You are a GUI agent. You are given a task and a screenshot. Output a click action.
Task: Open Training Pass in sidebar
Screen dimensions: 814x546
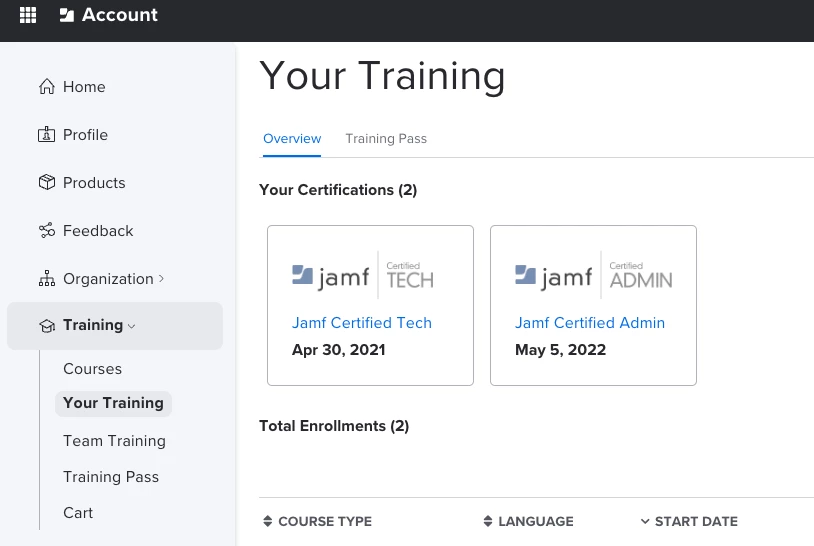[x=111, y=476]
